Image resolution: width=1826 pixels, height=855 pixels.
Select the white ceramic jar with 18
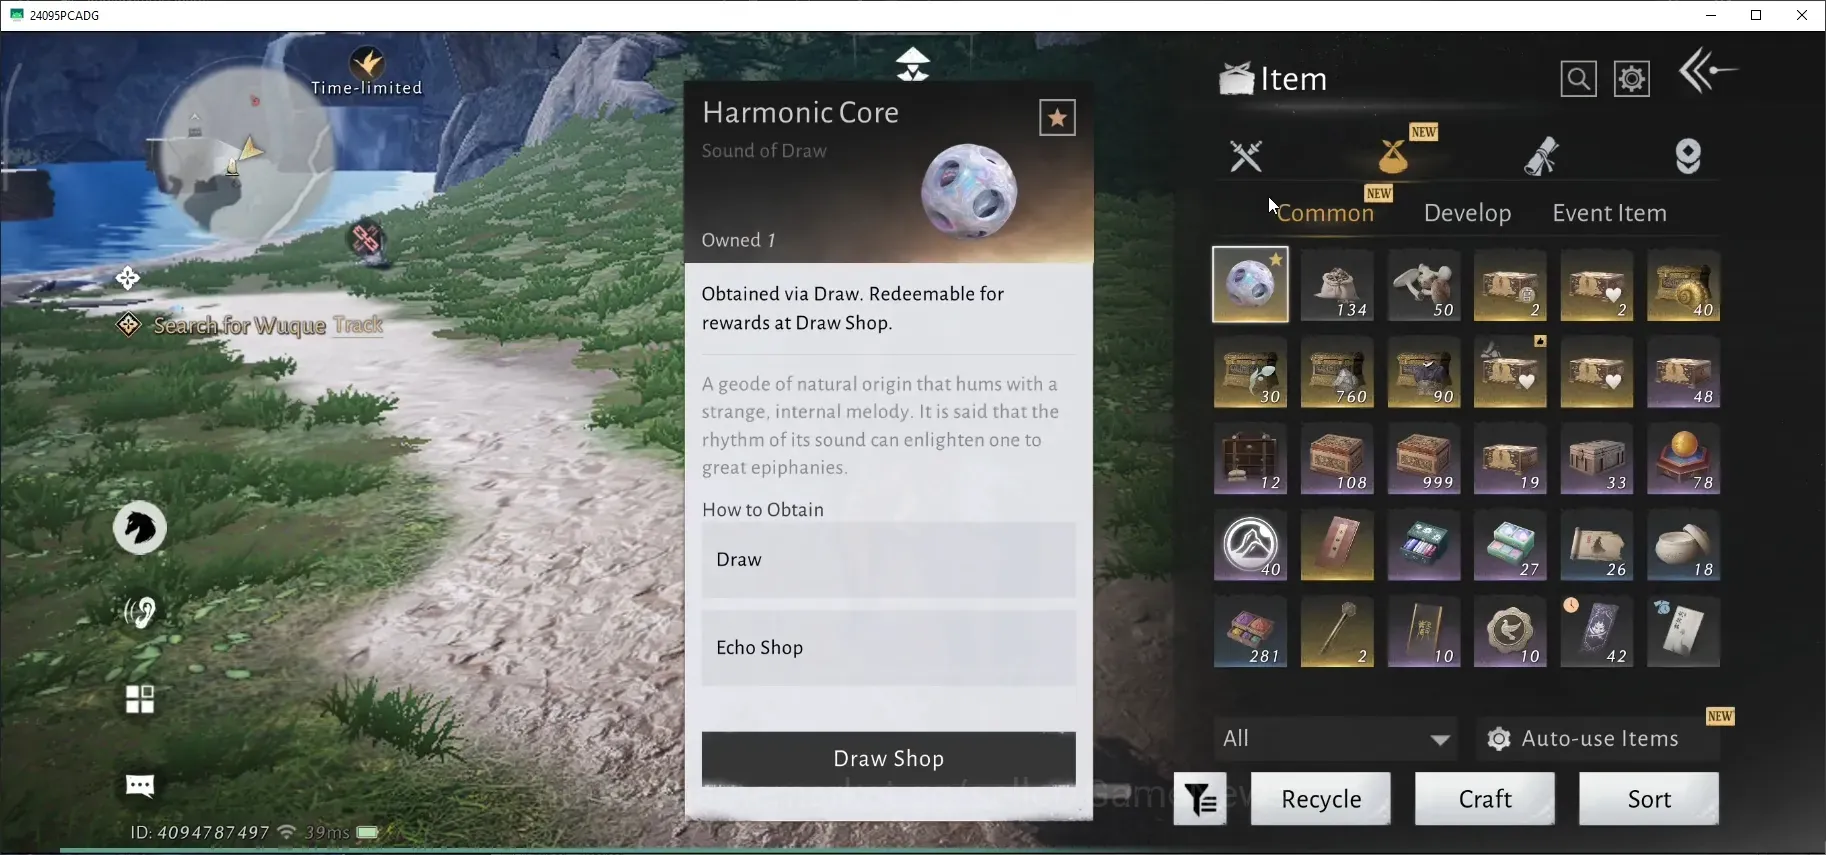pyautogui.click(x=1684, y=546)
